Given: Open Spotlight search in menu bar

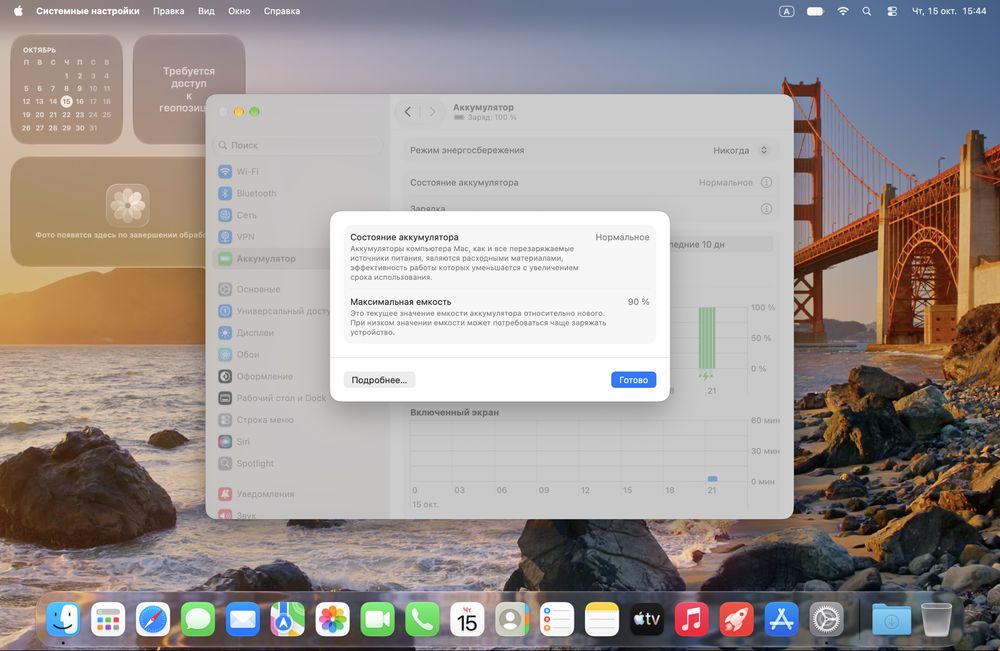Looking at the screenshot, I should (867, 11).
